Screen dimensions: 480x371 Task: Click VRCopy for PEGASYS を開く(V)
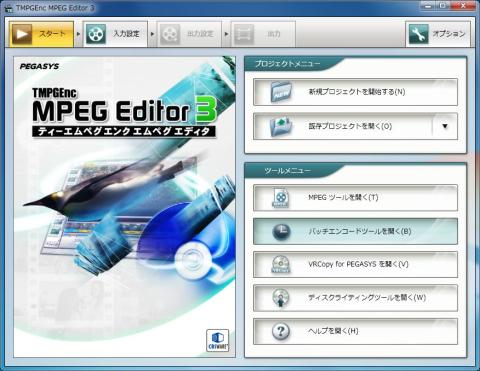pyautogui.click(x=355, y=265)
